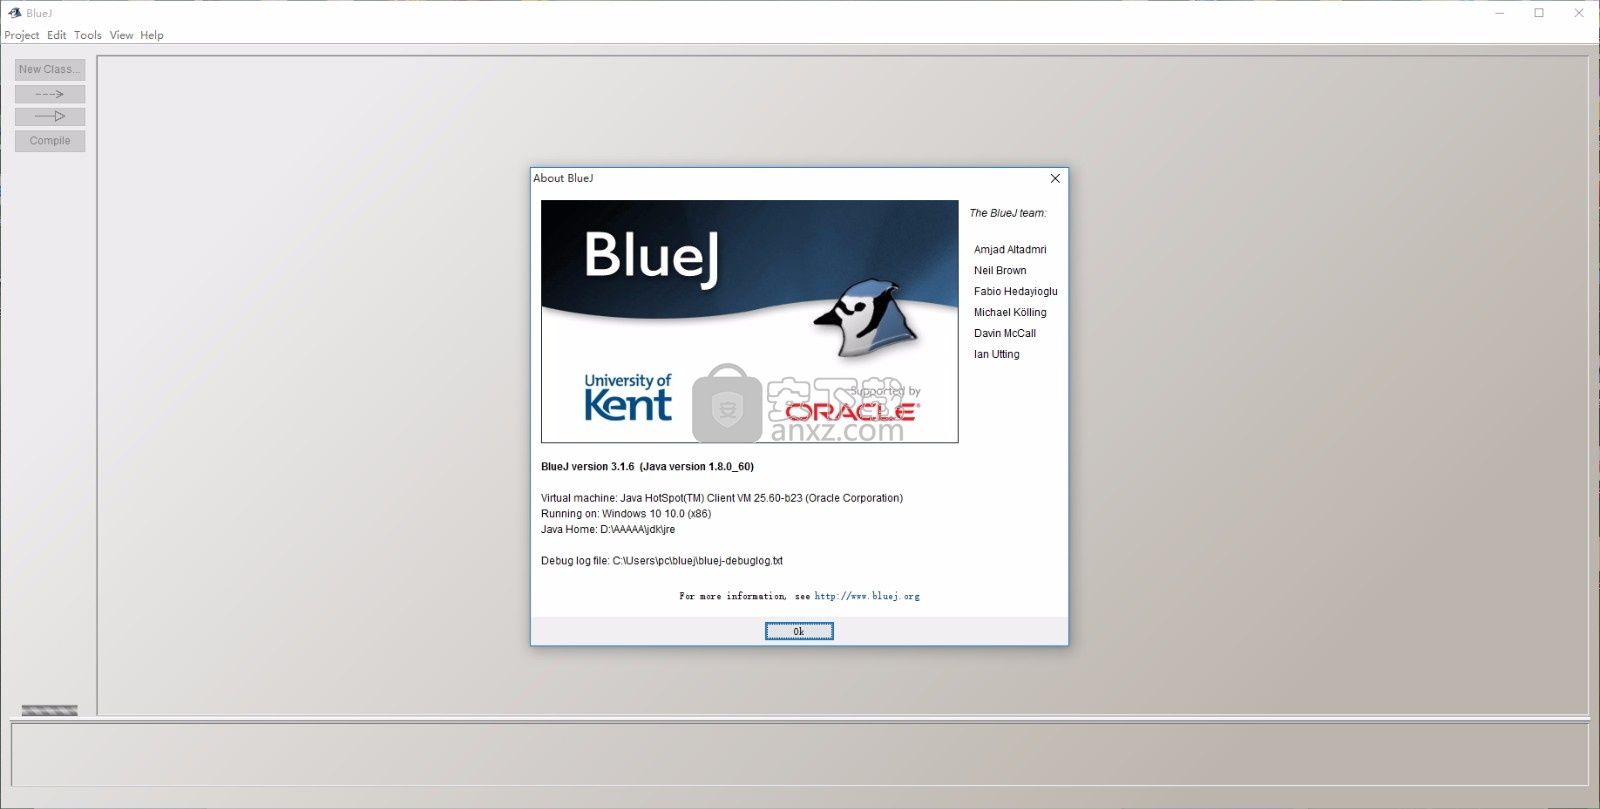Click the striped machine indicator bar

click(x=50, y=710)
